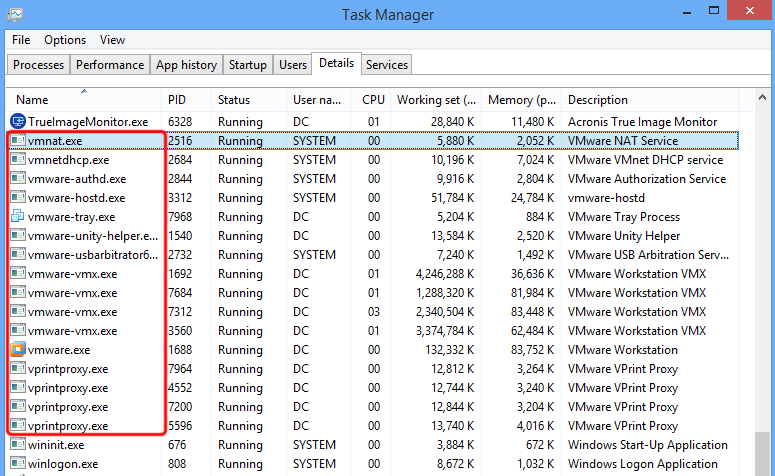Click the scrollbar up arrow
This screenshot has width=775, height=476.
762,98
